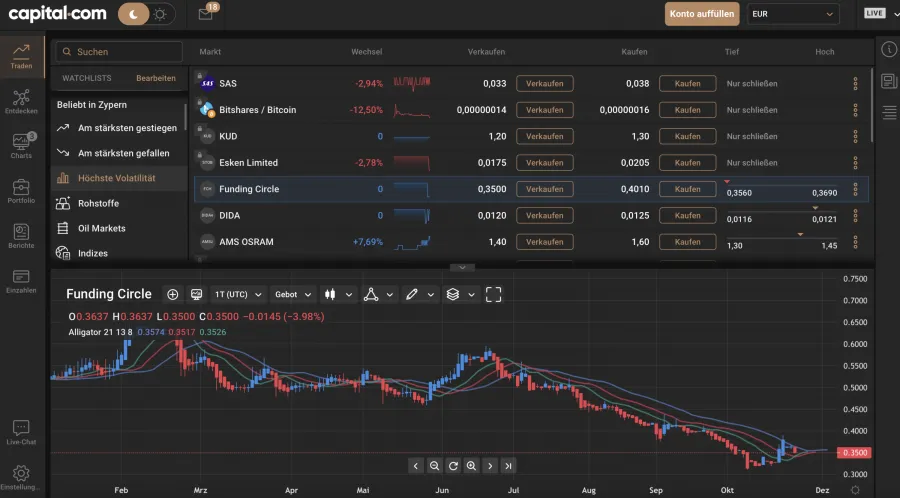Open candlestick chart type dropdown

pyautogui.click(x=338, y=294)
